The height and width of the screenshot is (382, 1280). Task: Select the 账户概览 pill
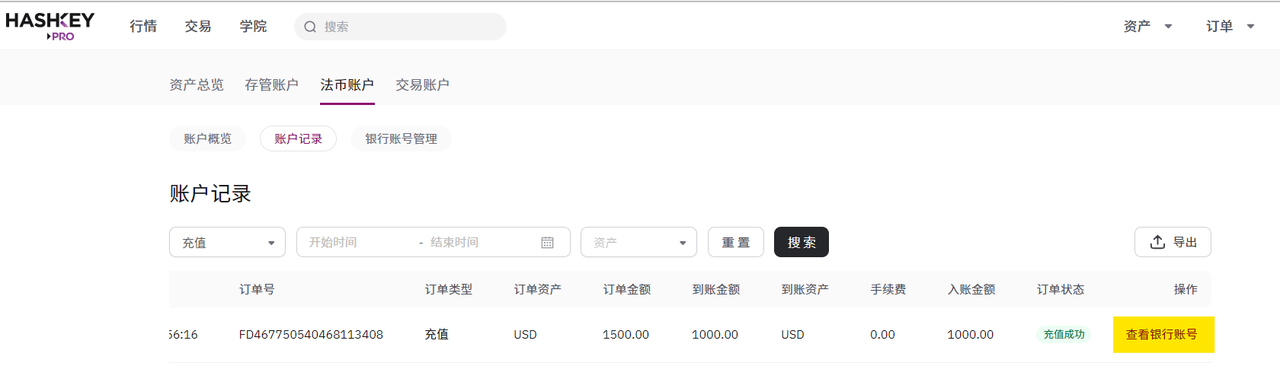point(208,139)
